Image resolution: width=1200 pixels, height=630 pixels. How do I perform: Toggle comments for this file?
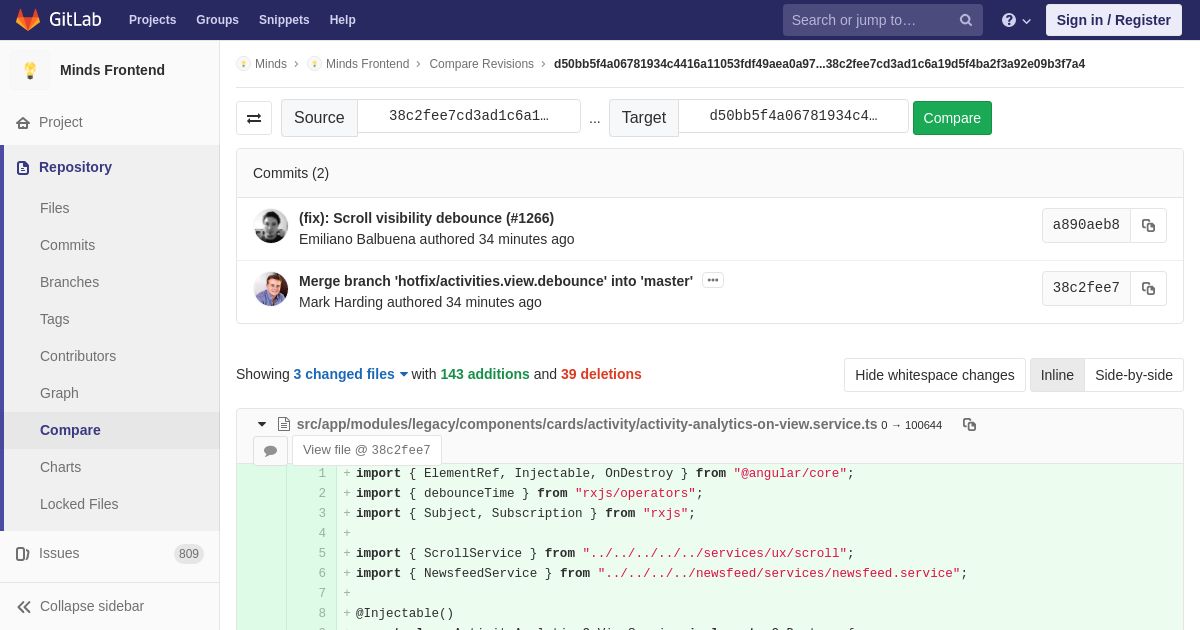(270, 450)
